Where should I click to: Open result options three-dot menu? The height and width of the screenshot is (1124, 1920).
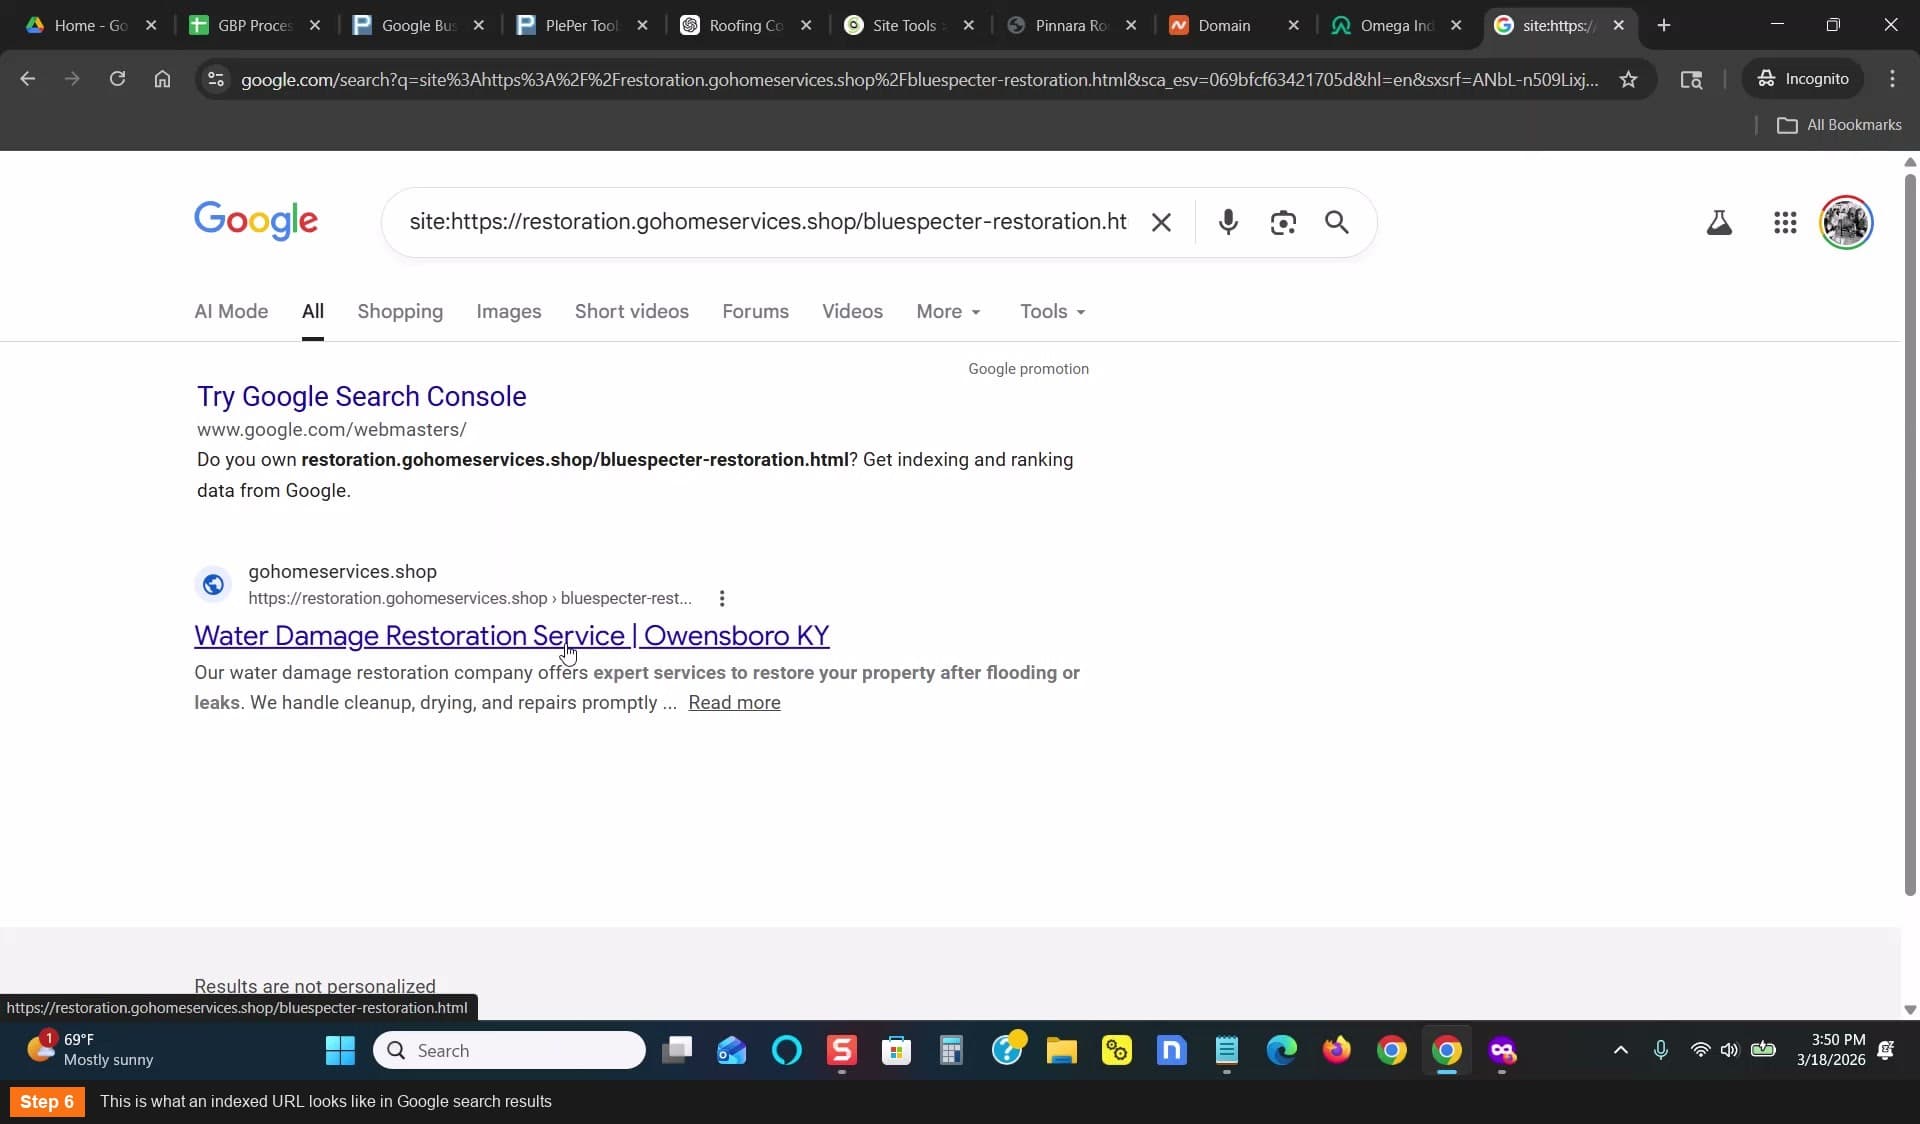pos(722,598)
